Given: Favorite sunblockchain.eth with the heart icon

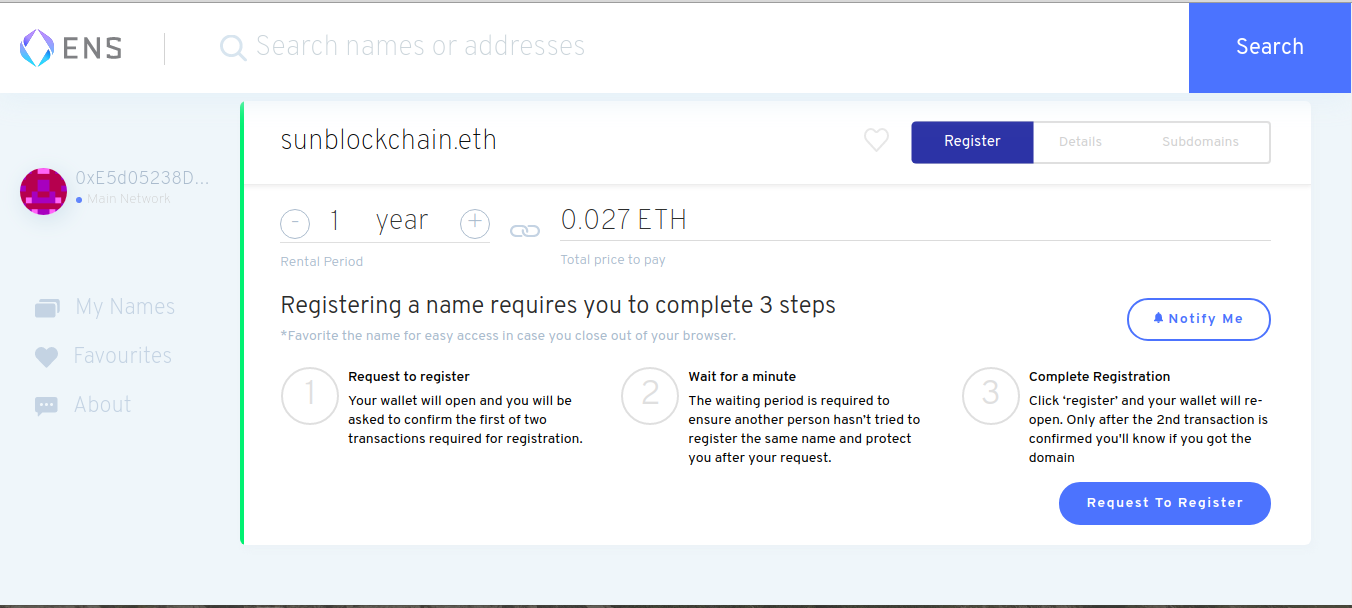Looking at the screenshot, I should (x=876, y=141).
